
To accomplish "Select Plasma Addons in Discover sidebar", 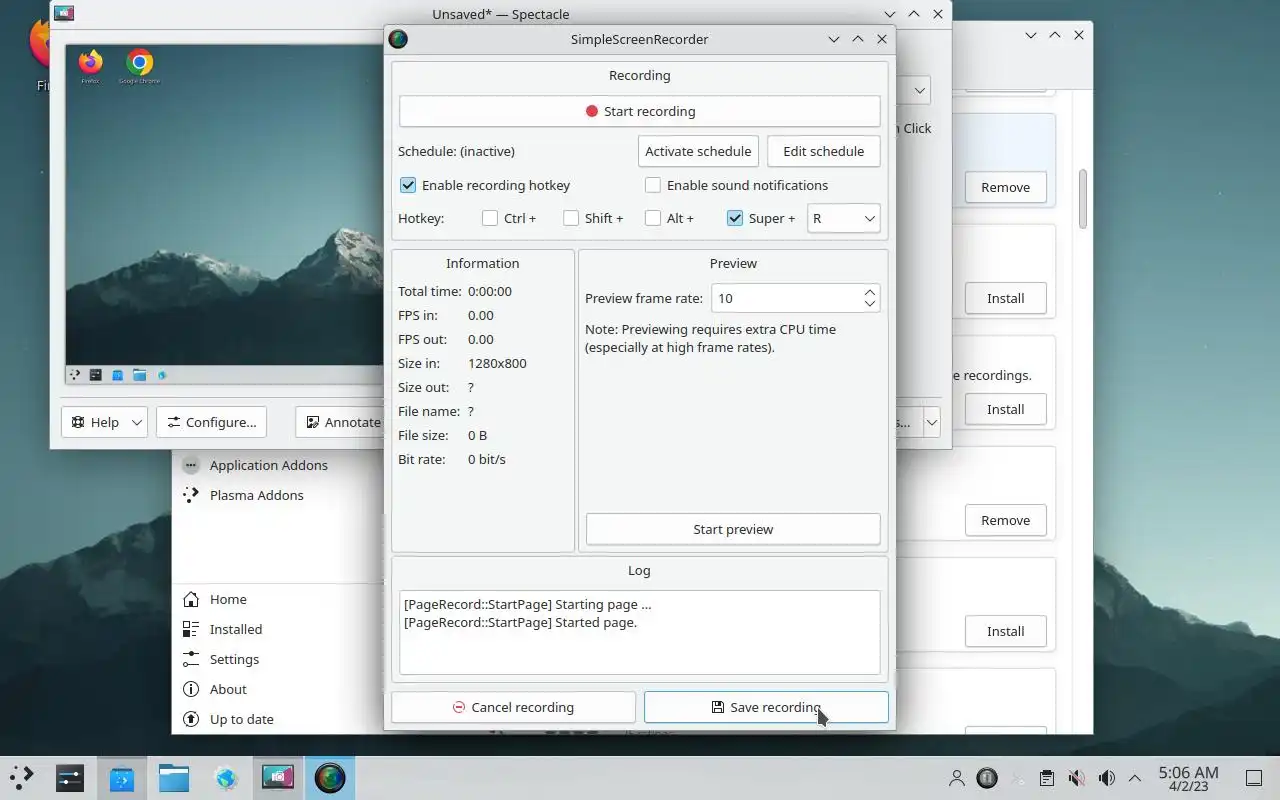I will (256, 495).
